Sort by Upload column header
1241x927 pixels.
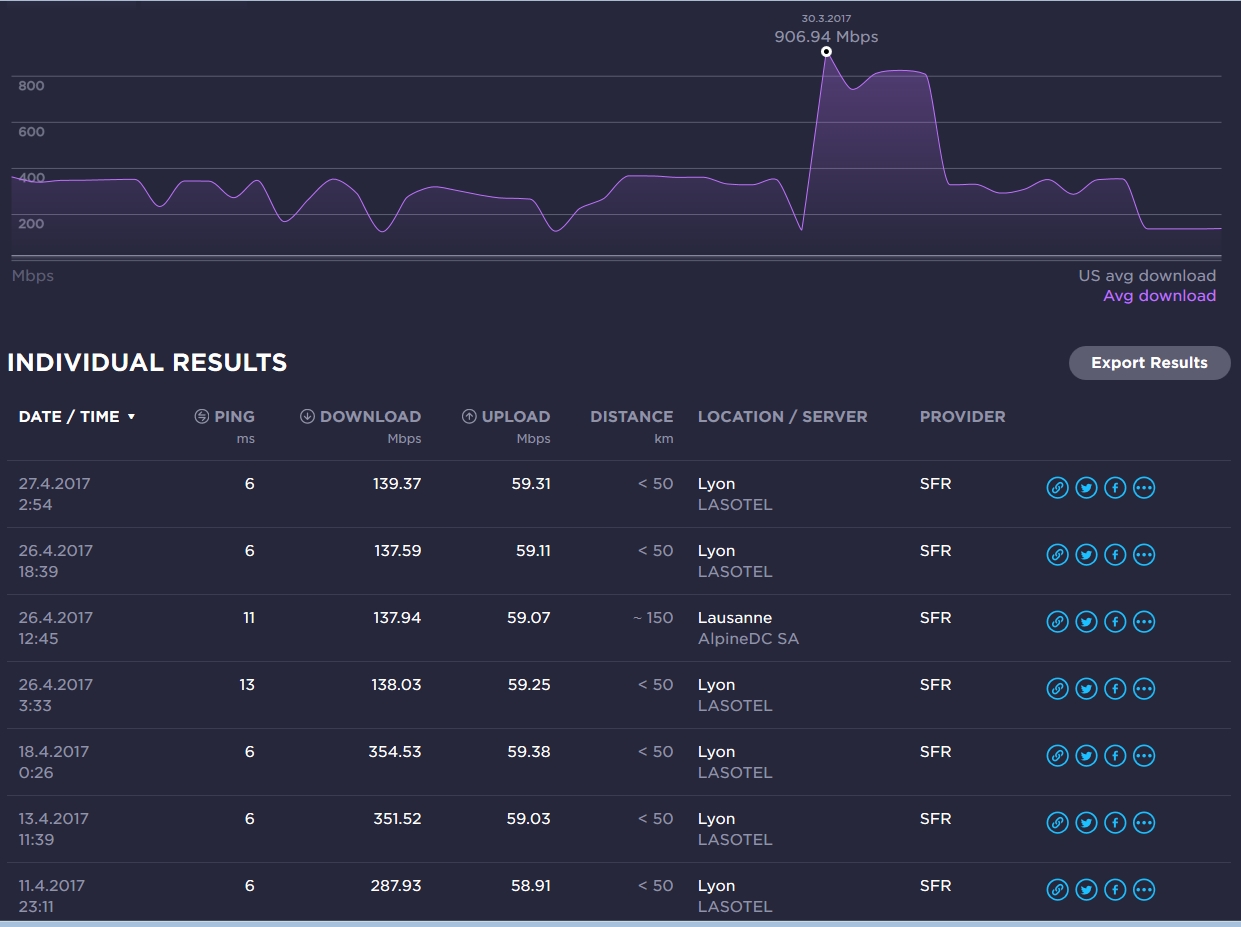[506, 417]
